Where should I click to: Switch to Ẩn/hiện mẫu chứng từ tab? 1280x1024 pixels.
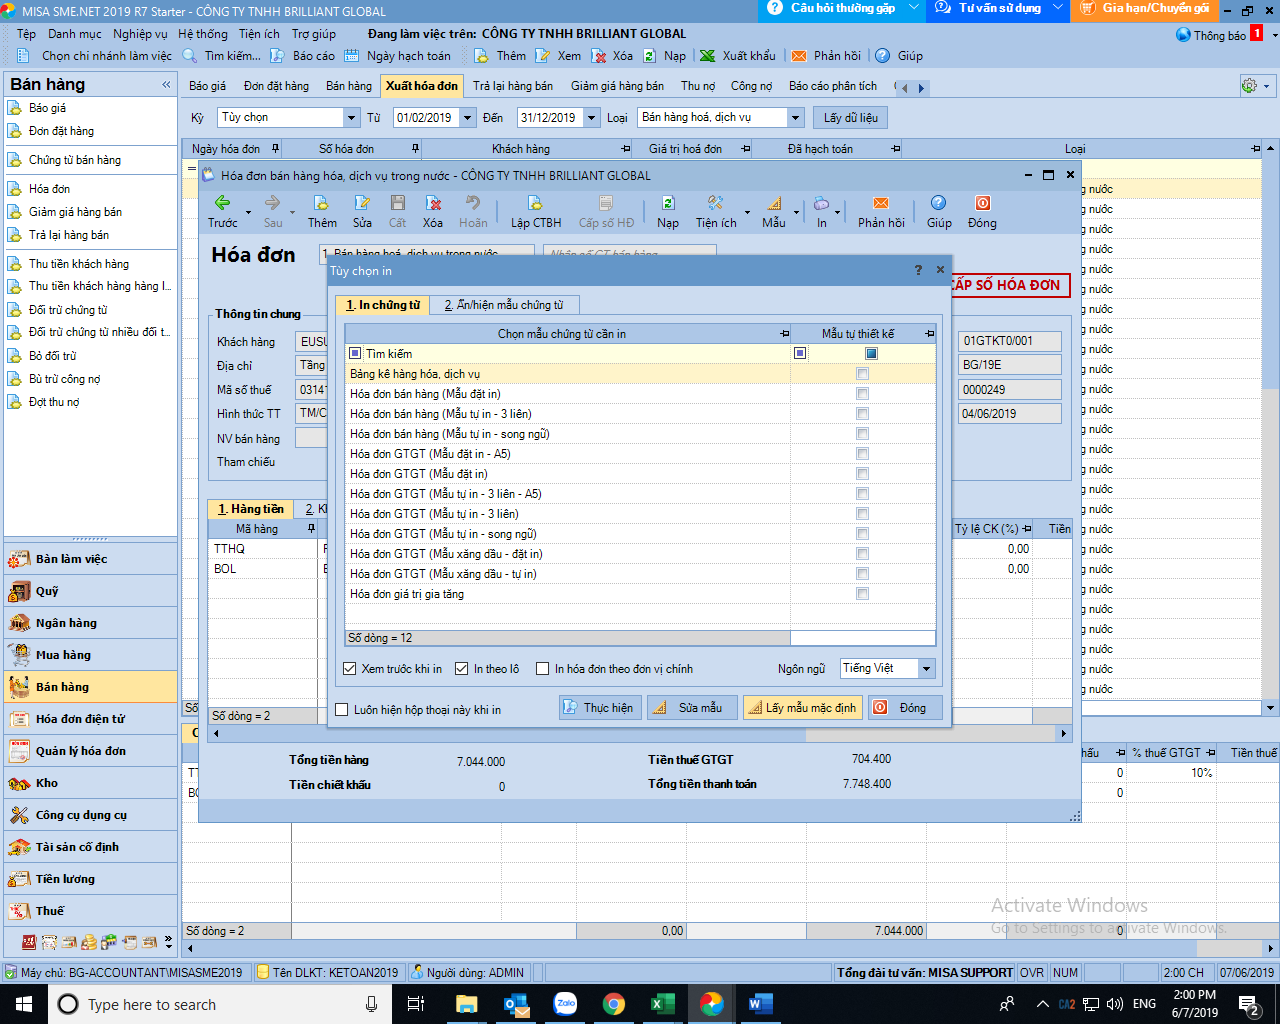(x=504, y=305)
